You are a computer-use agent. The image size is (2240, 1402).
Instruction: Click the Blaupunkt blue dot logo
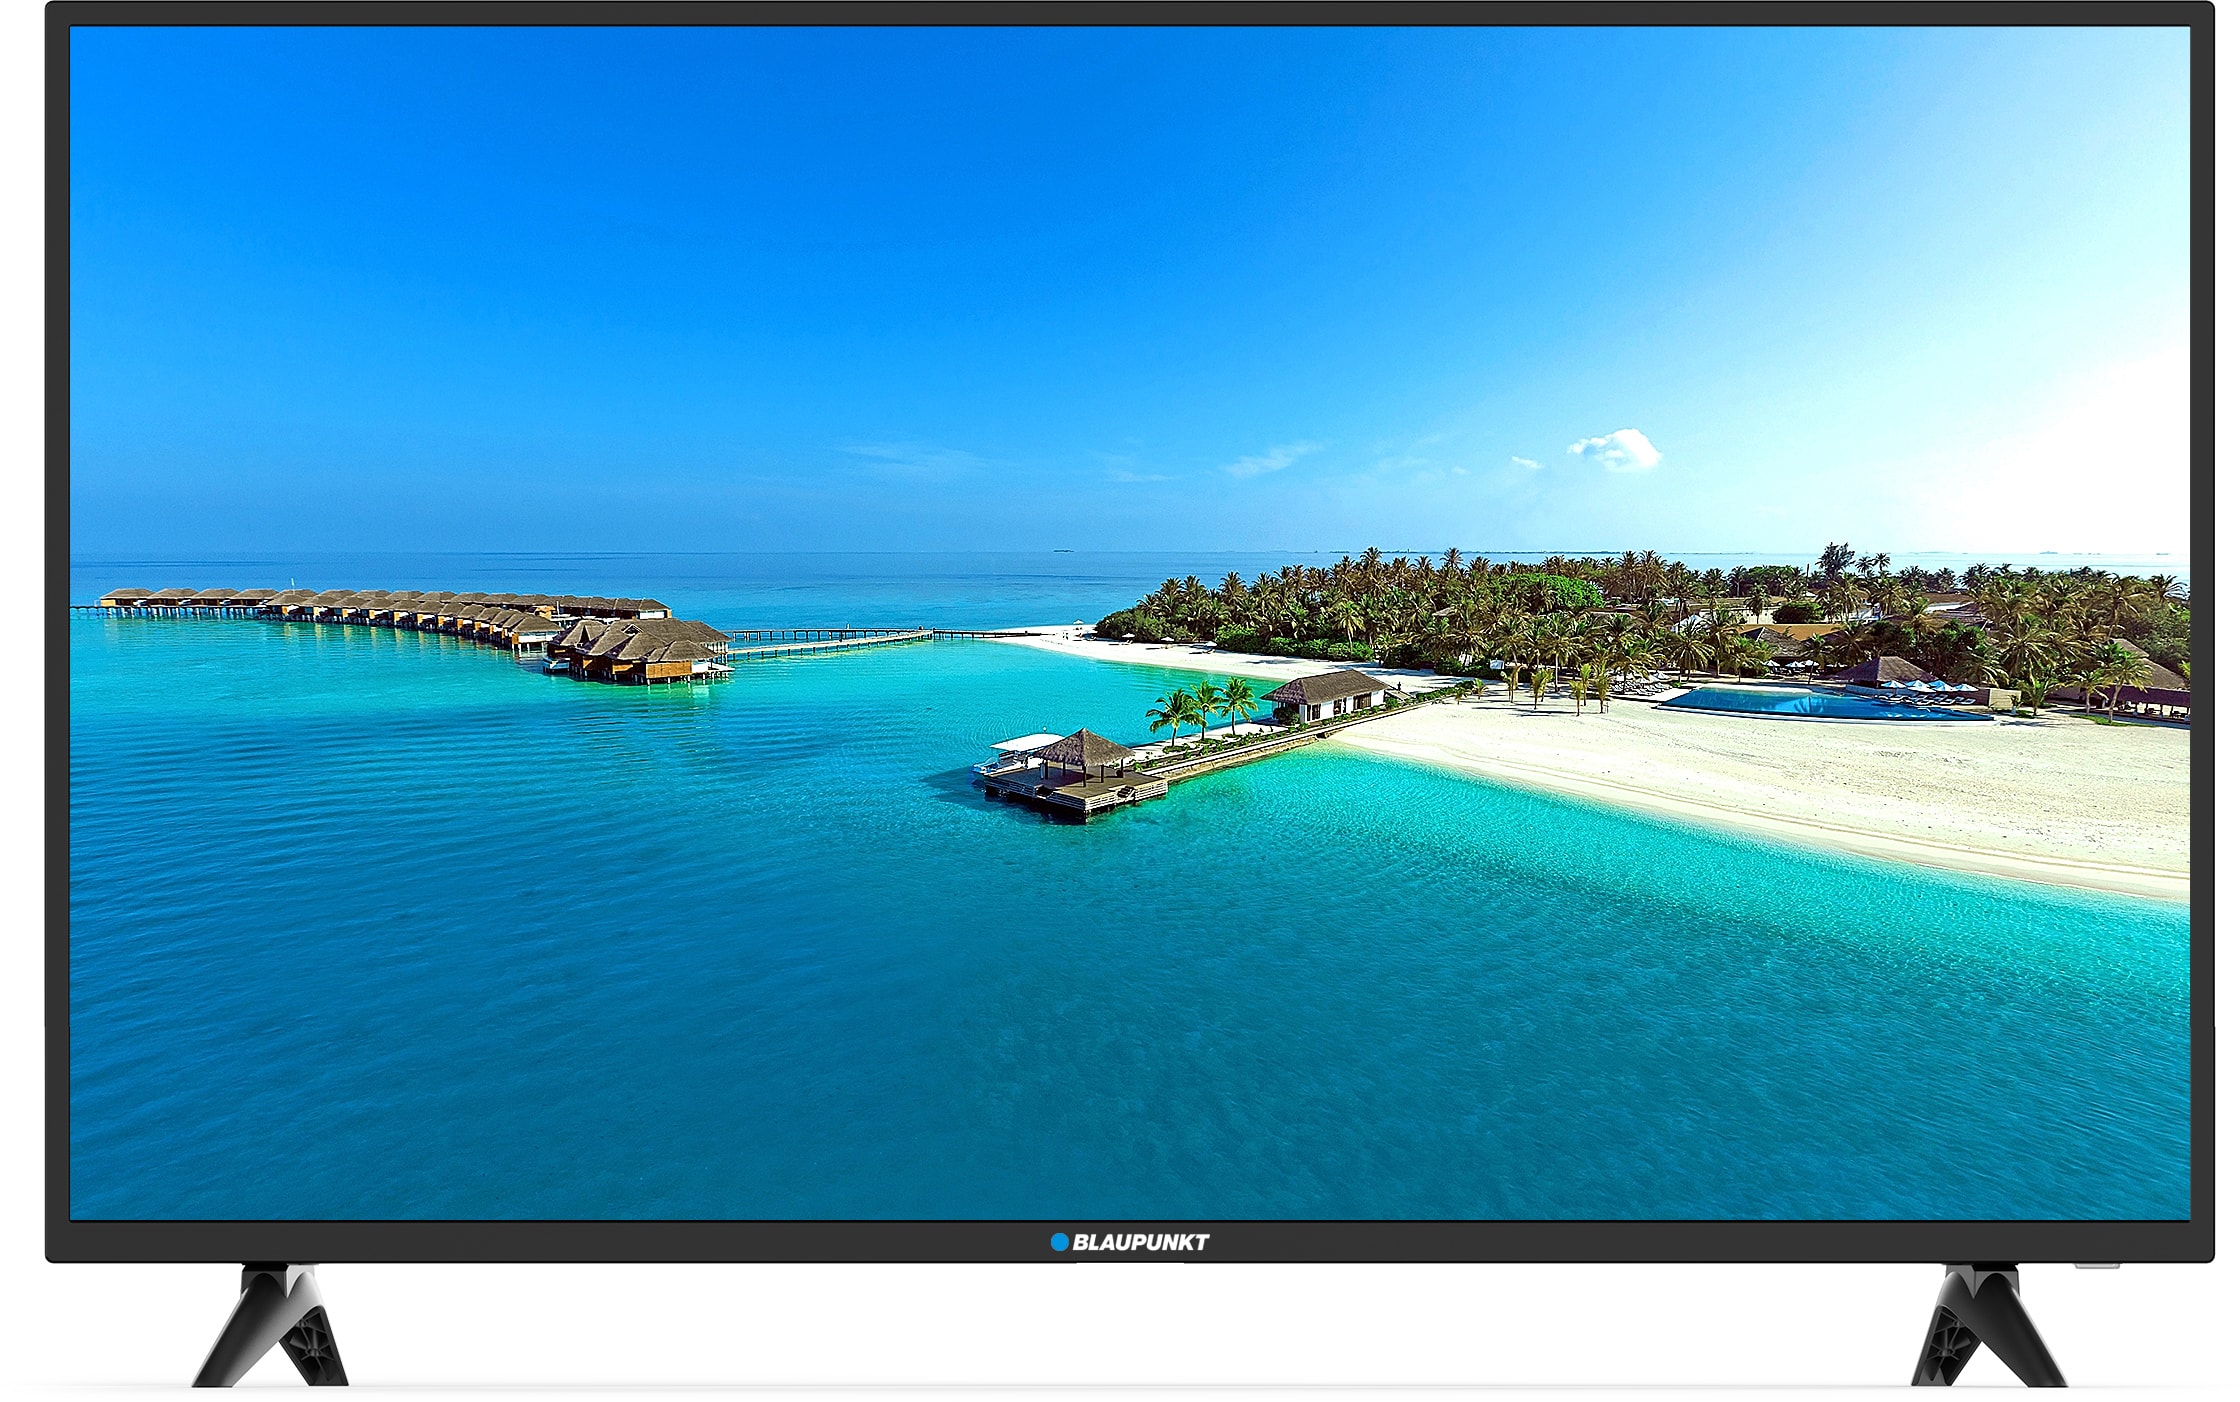pyautogui.click(x=1059, y=1242)
